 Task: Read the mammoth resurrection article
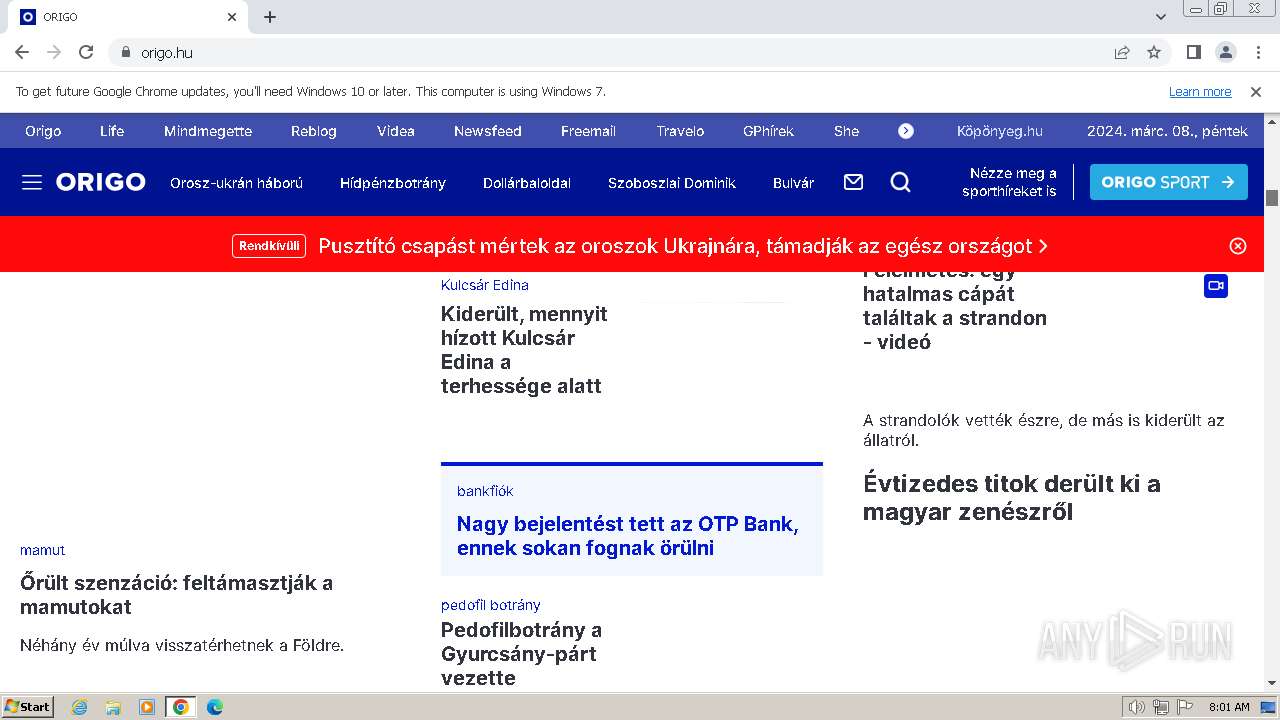[176, 595]
